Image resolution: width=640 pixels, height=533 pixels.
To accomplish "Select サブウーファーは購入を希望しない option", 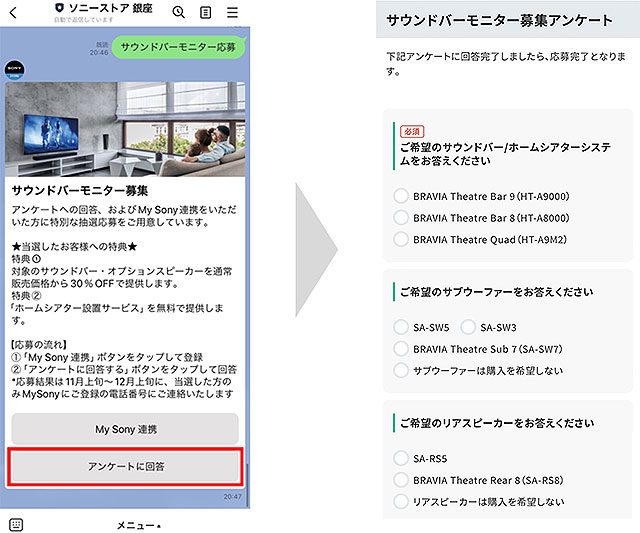I will [401, 371].
